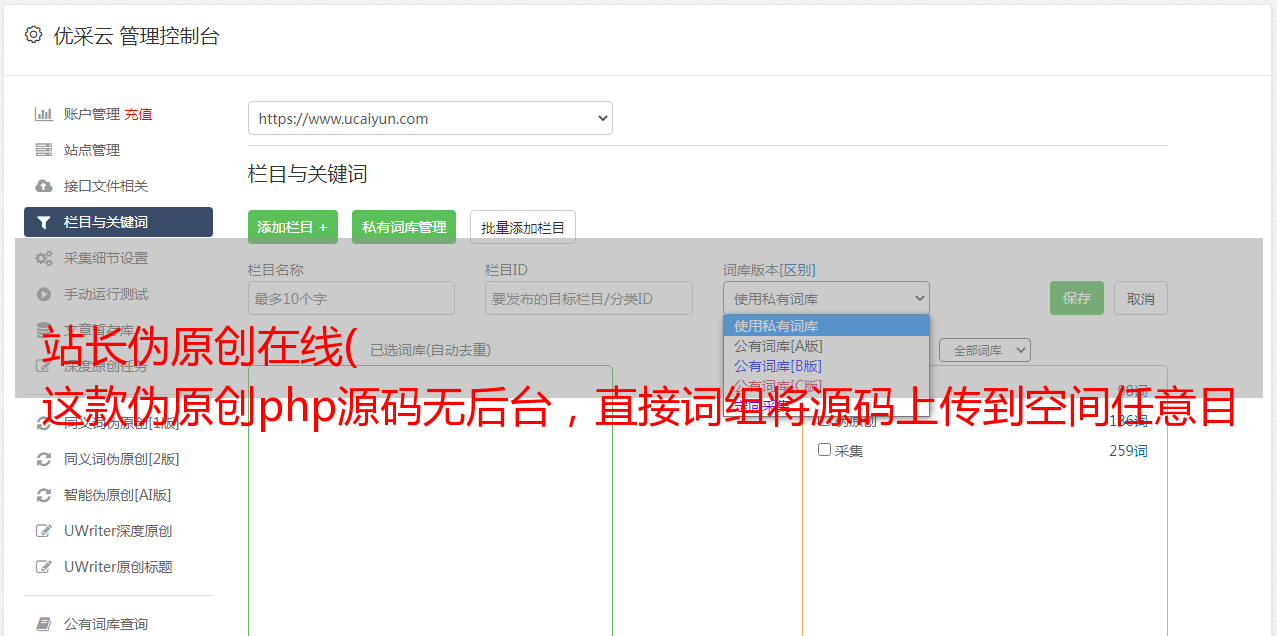Tick the 采集 word library checkbox
This screenshot has width=1277, height=636.
[824, 450]
